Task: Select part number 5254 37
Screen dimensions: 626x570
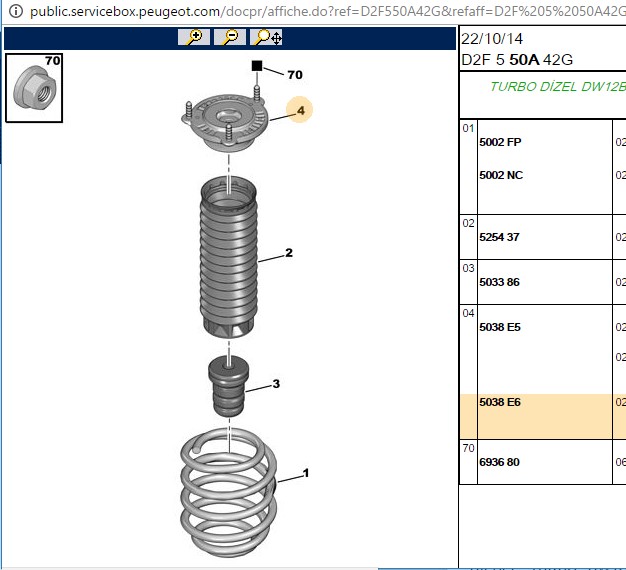Action: click(499, 237)
